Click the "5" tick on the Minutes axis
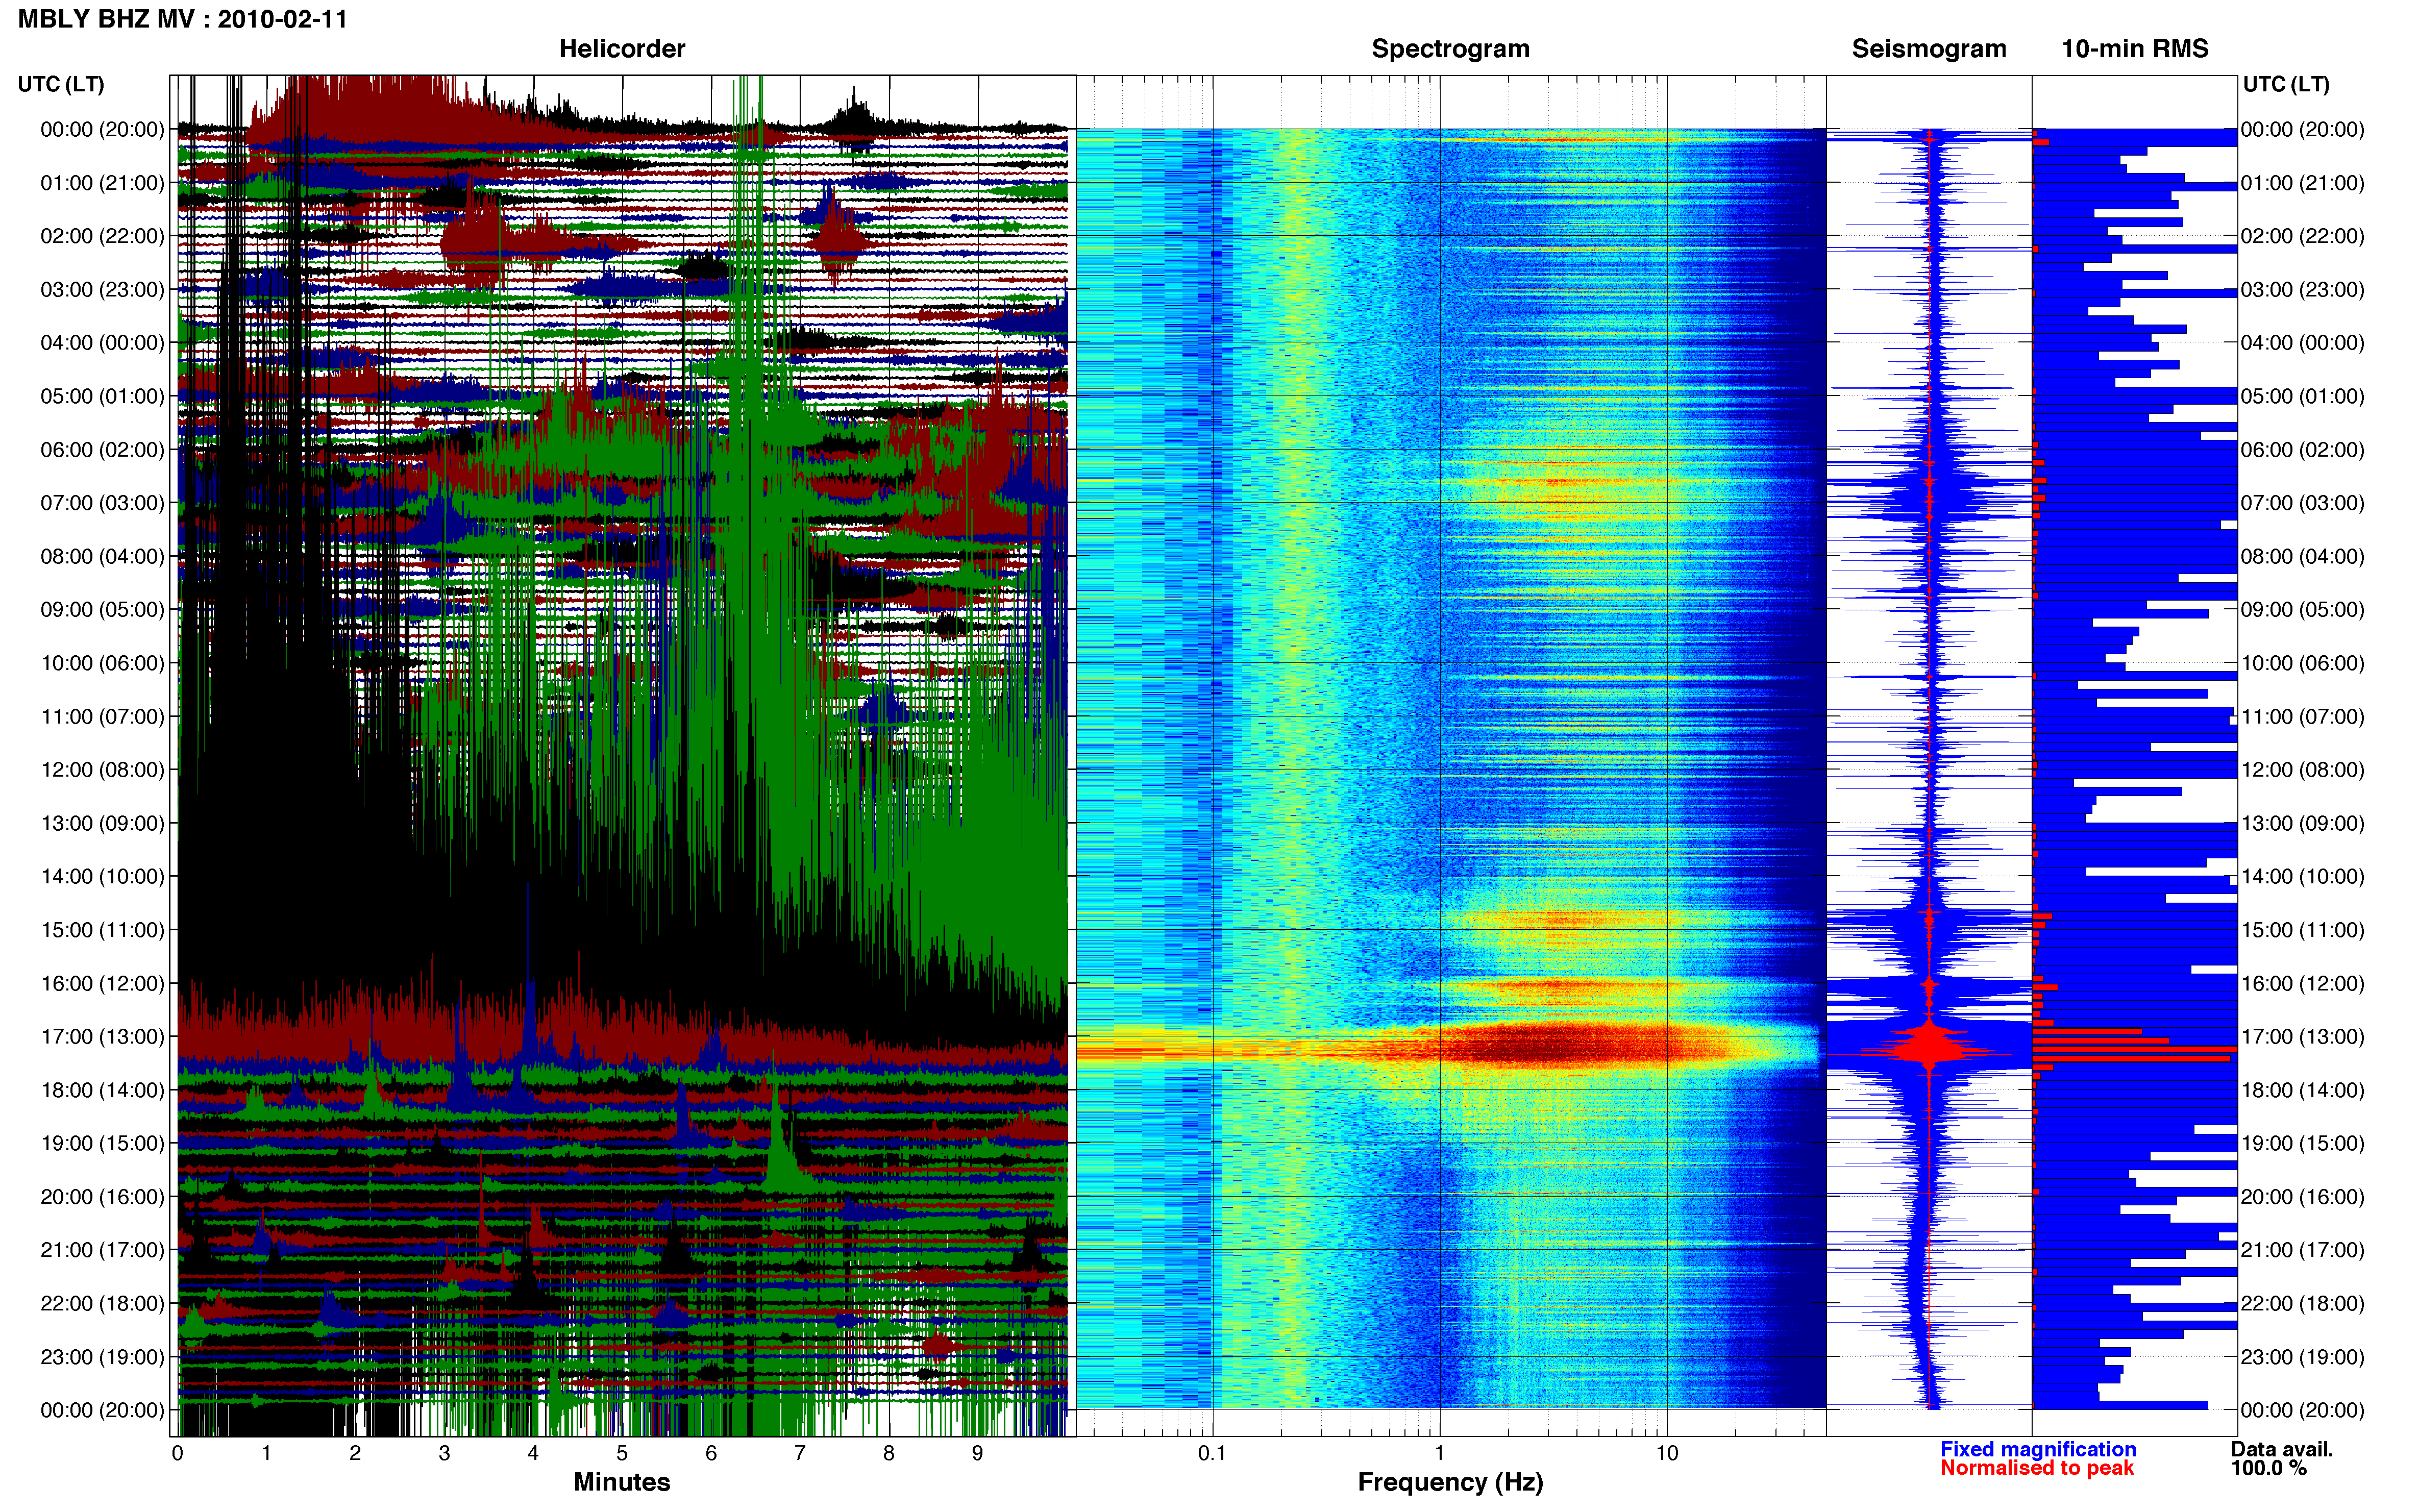This screenshot has width=2419, height=1512. point(622,1453)
